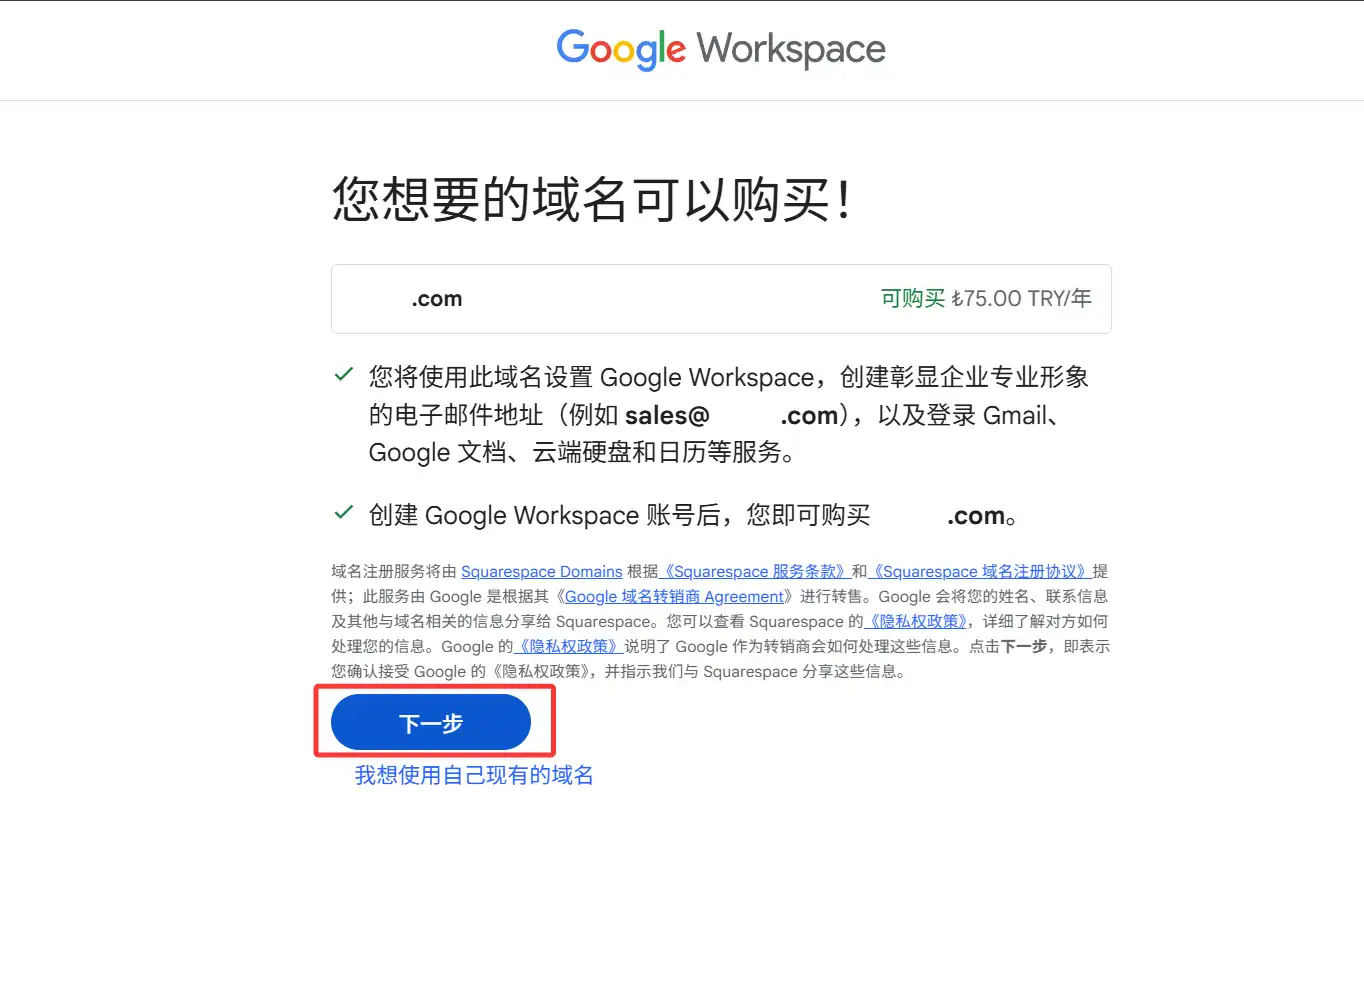
Task: Open the Squarespace 服务条款 link
Action: [x=755, y=571]
